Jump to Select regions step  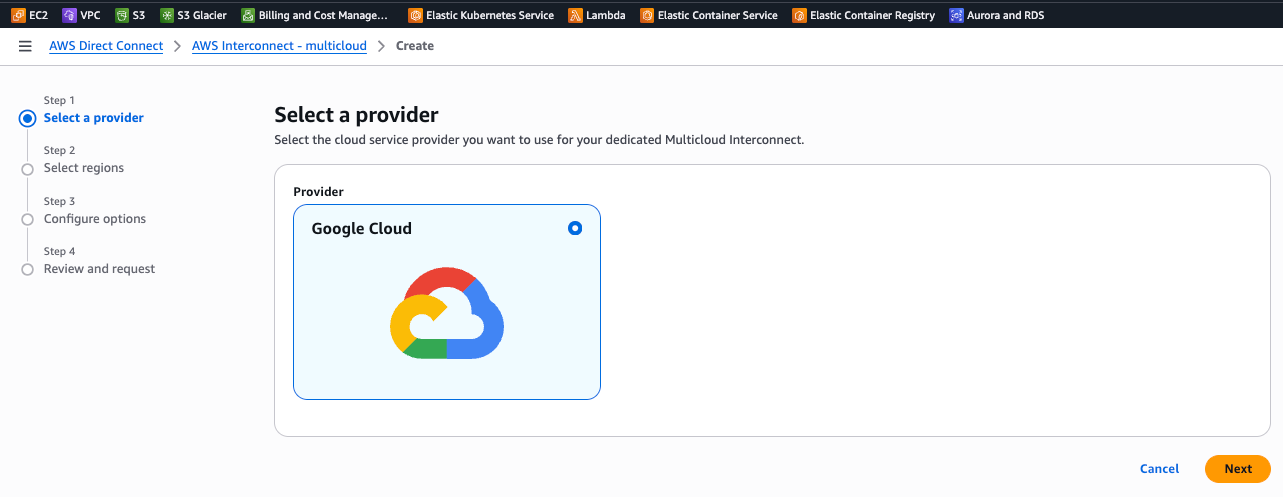pyautogui.click(x=84, y=168)
